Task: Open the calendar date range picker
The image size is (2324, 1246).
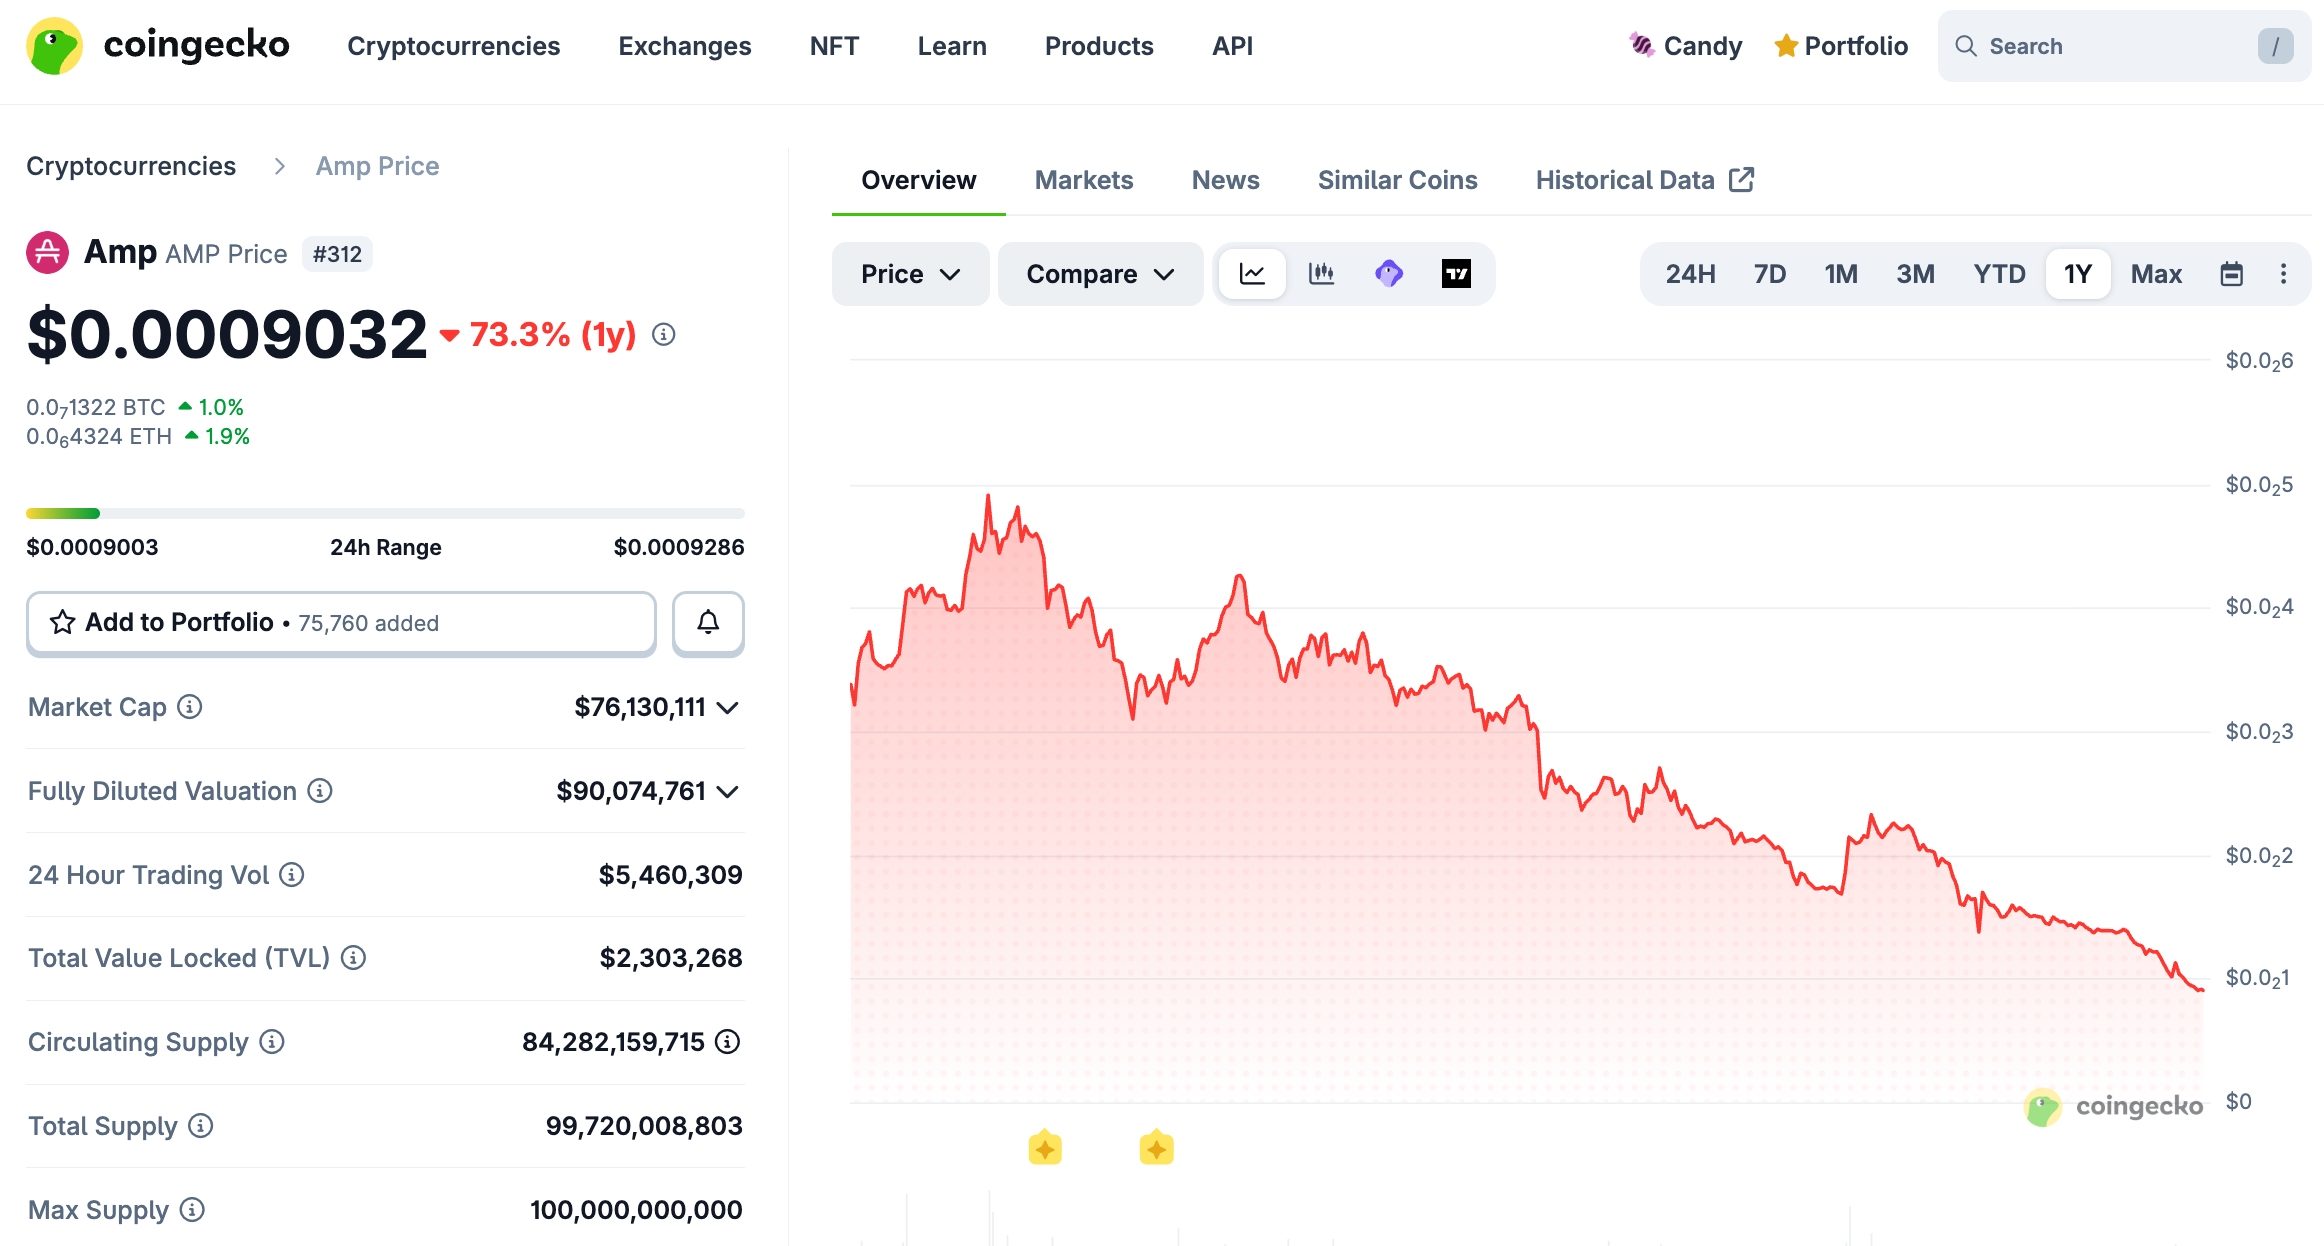Action: pyautogui.click(x=2233, y=273)
